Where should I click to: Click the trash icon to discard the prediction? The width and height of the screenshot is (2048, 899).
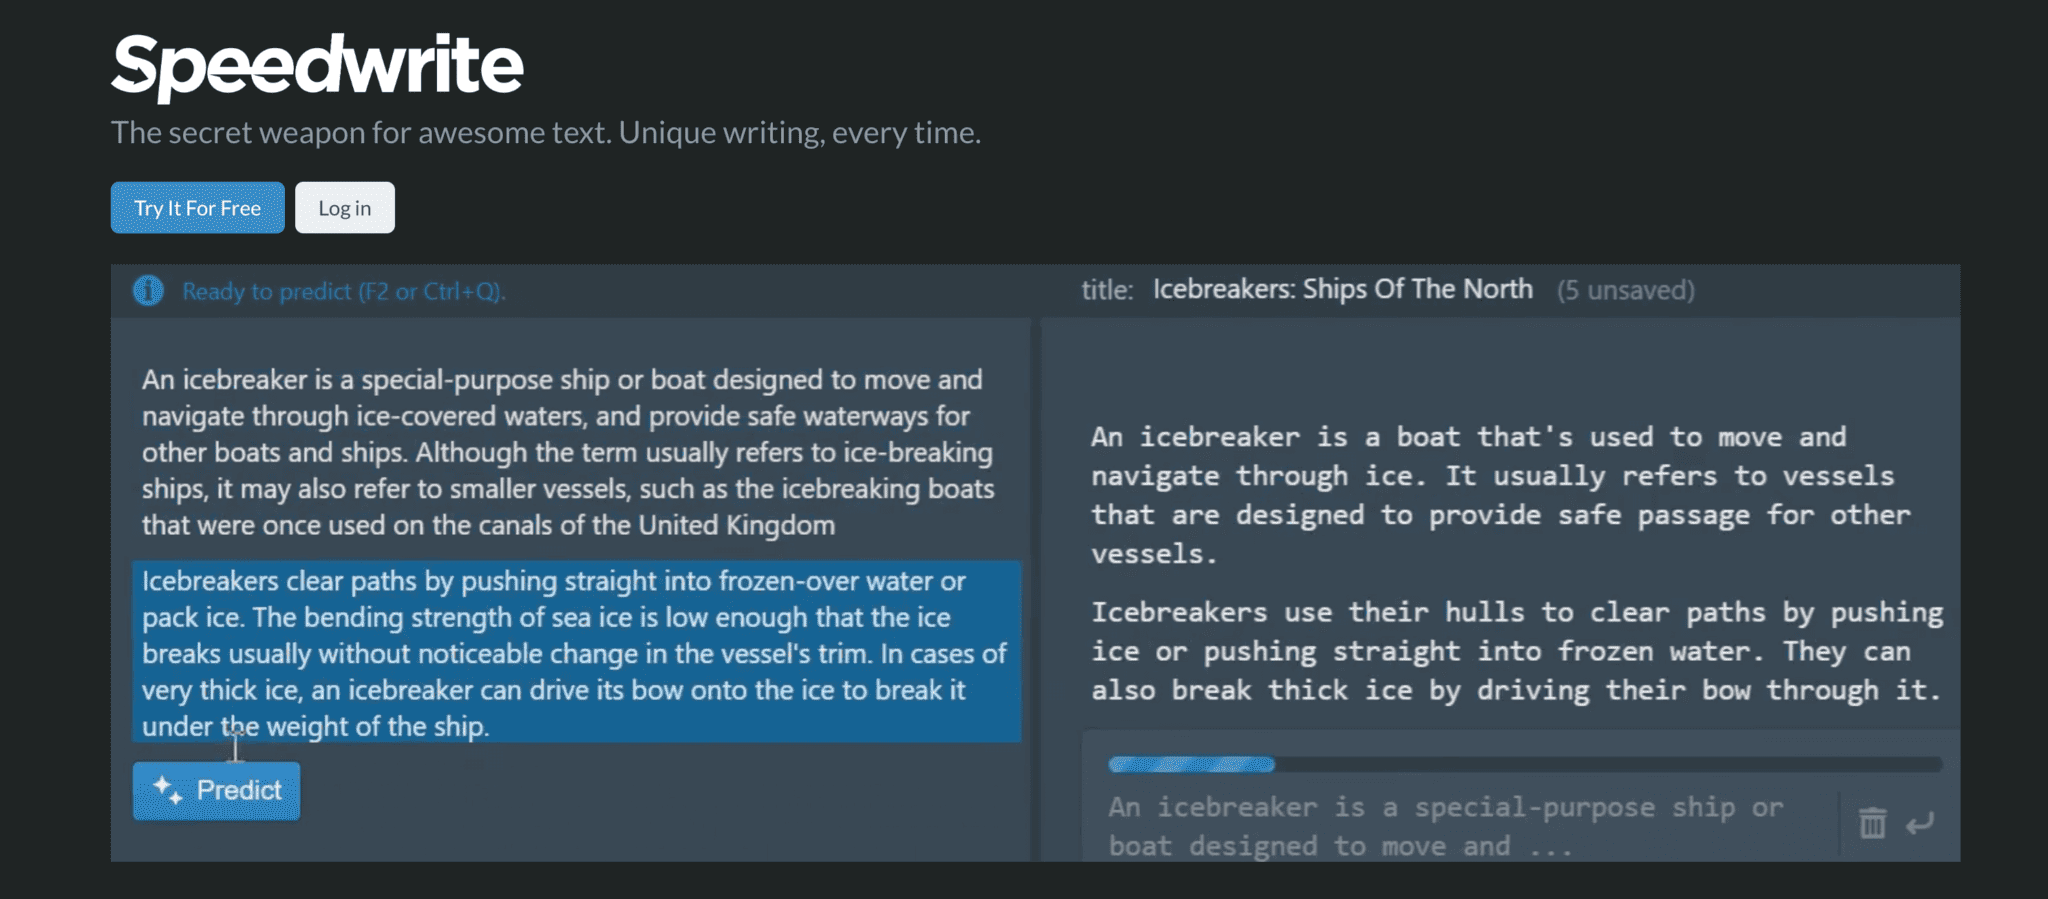click(x=1872, y=823)
